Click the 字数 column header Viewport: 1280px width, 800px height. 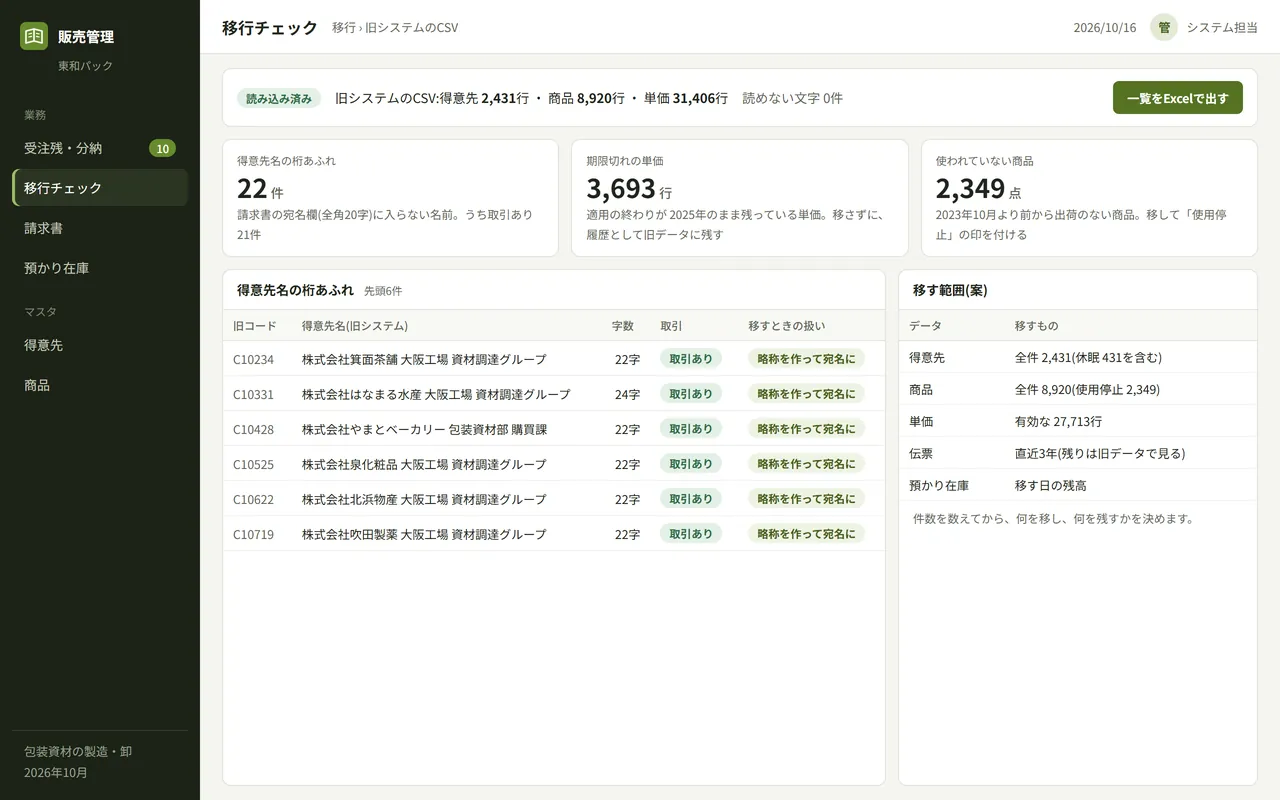point(623,326)
